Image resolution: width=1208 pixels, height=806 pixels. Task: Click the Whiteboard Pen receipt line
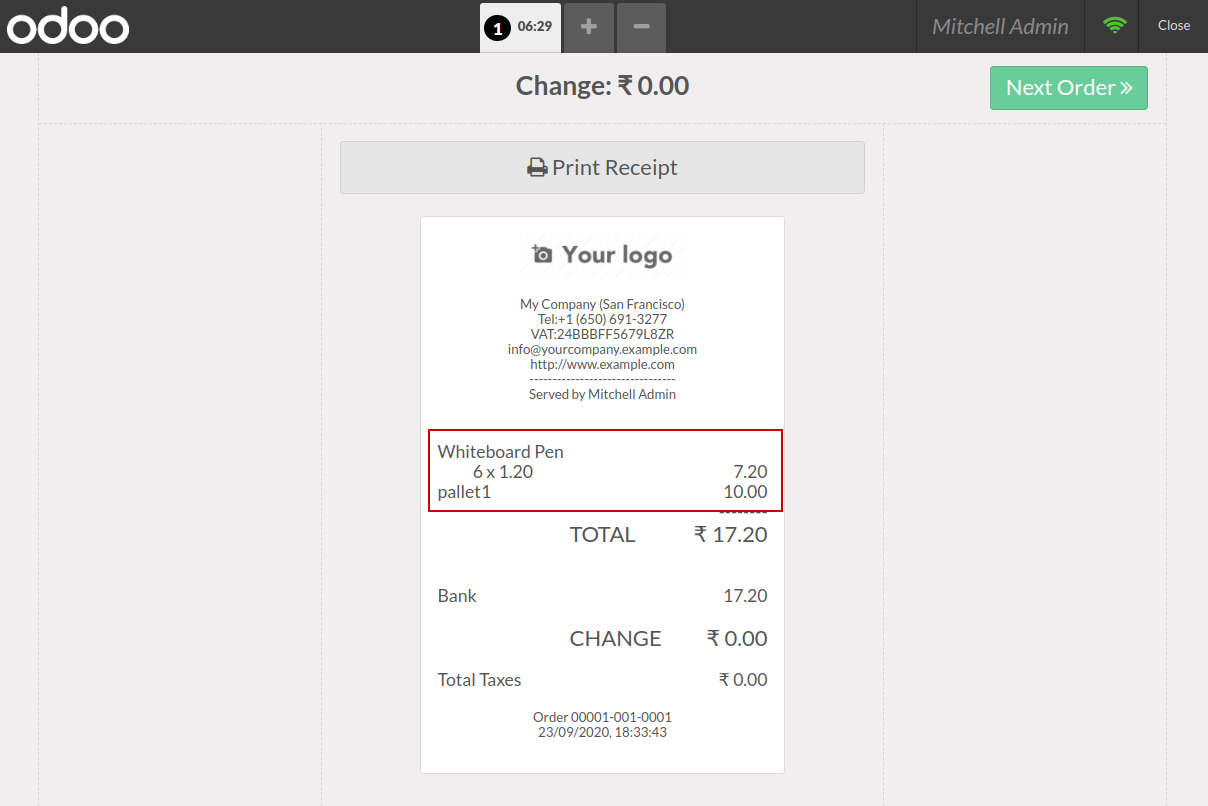501,452
